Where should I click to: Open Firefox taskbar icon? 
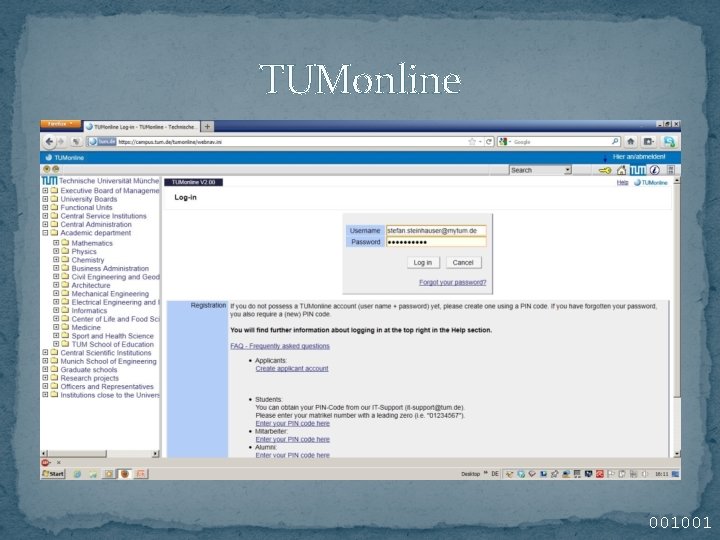click(124, 473)
